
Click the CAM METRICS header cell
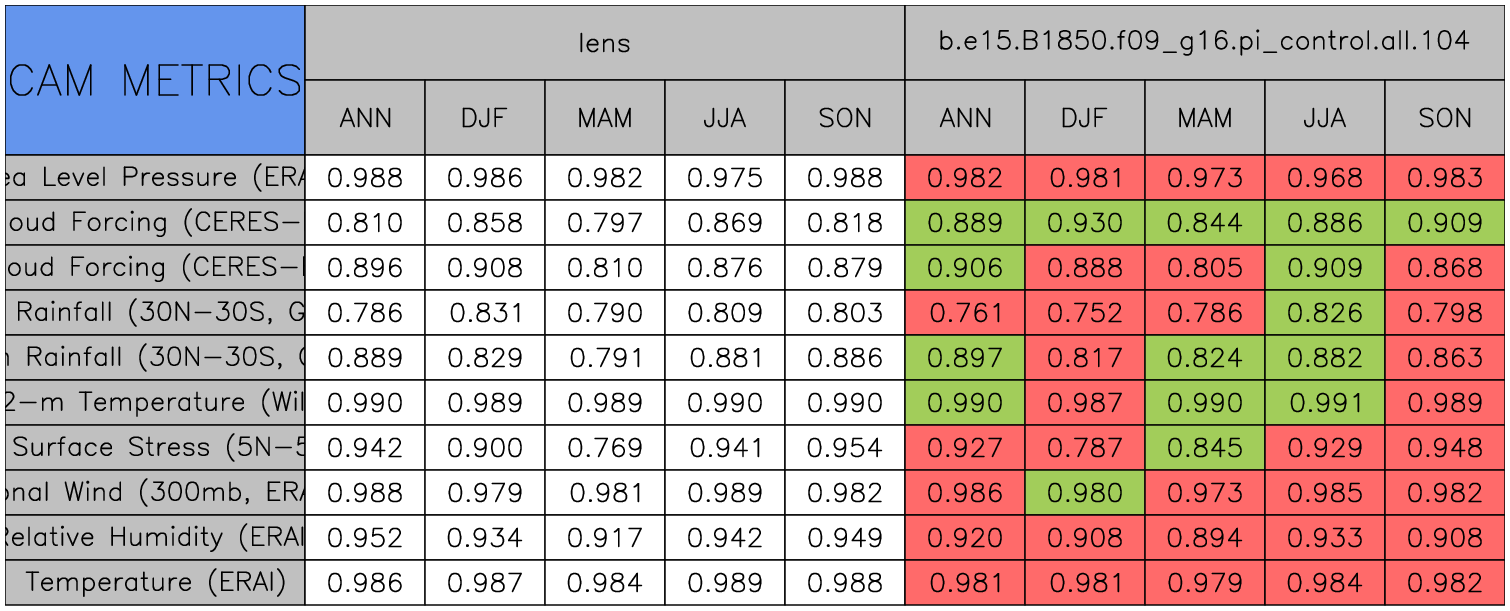coord(155,80)
